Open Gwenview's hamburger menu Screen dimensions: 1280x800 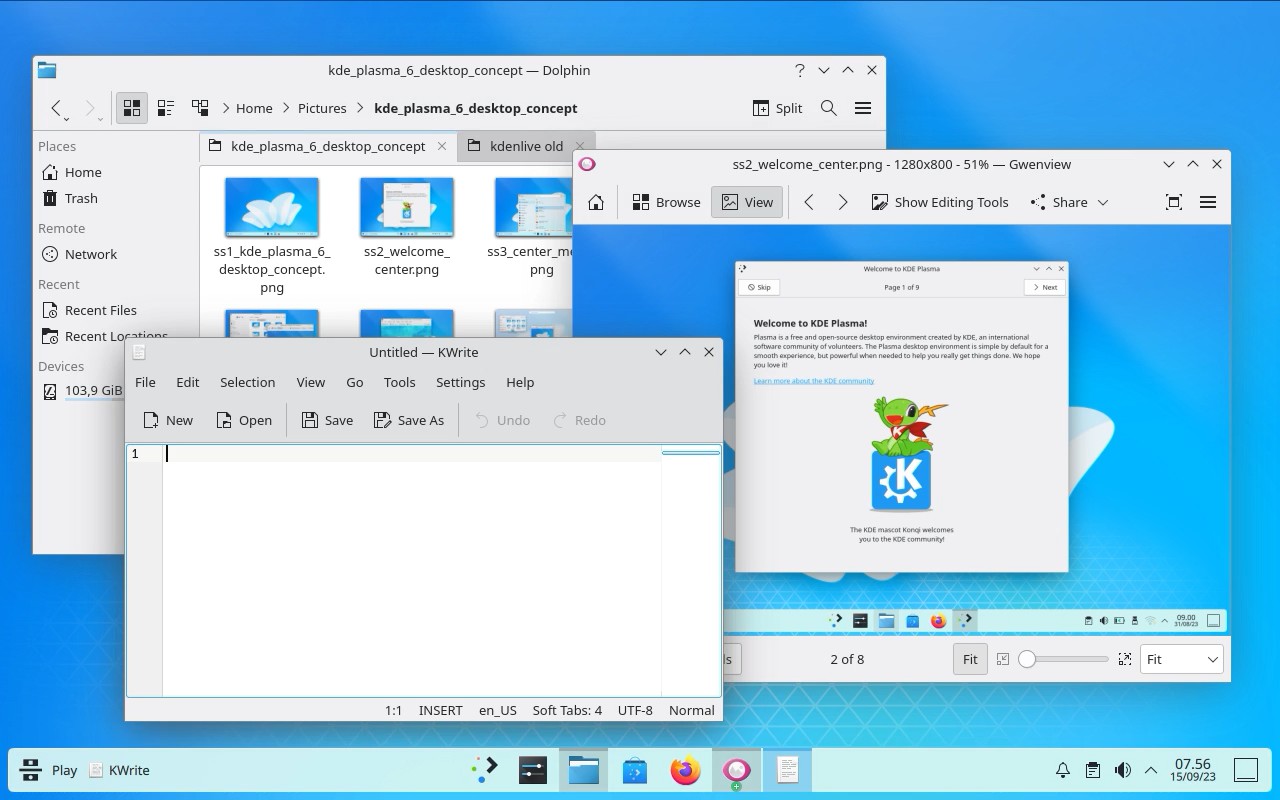pyautogui.click(x=1207, y=202)
